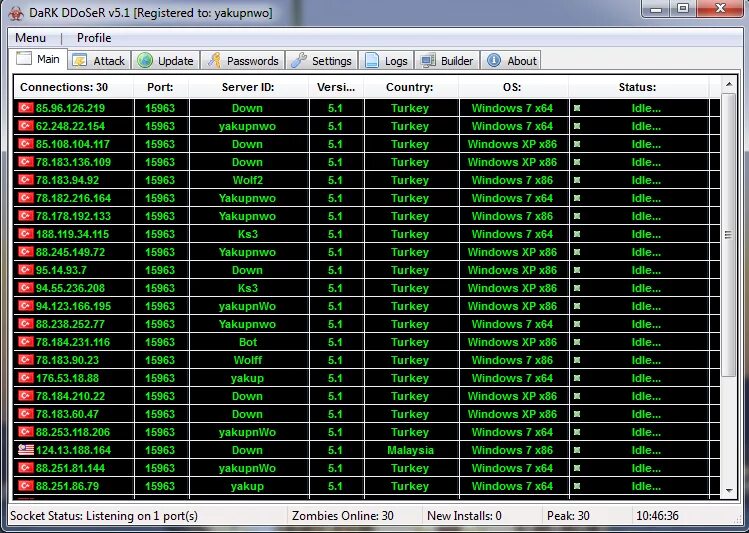749x533 pixels.
Task: Click the Port: column header
Action: (160, 87)
